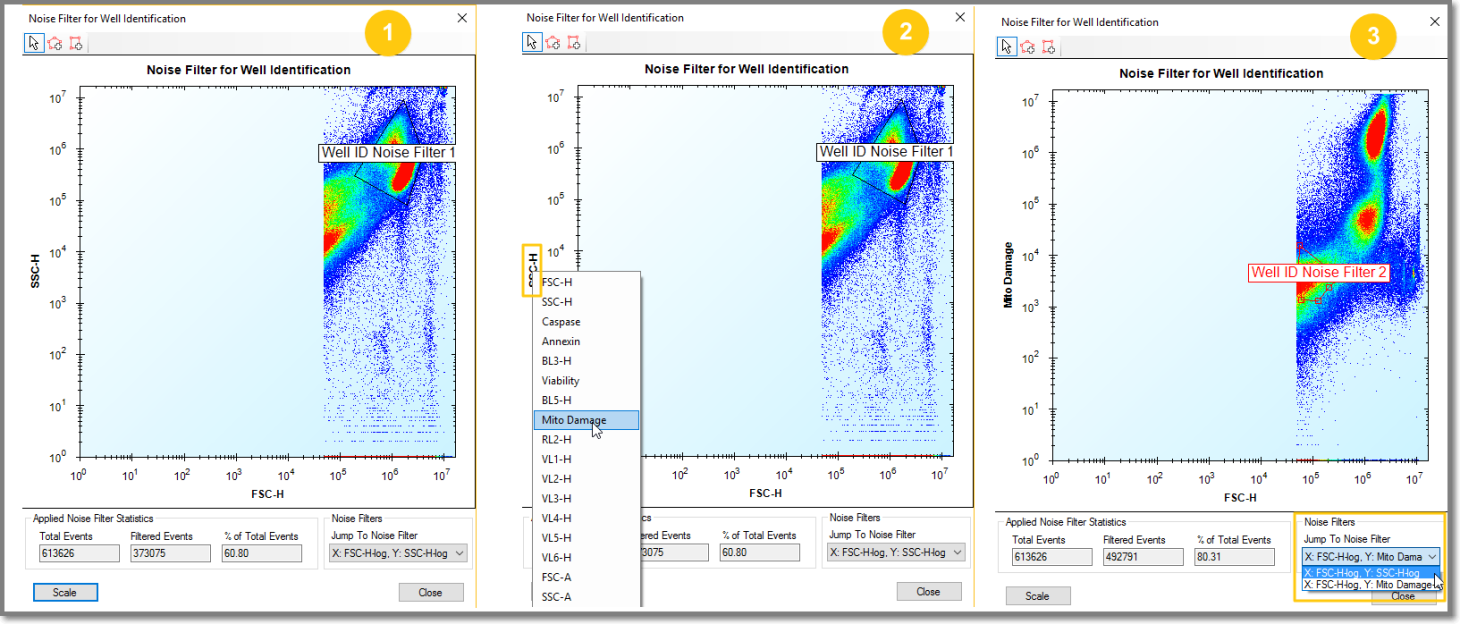
Task: Select the arrow pointer tool in window 2
Action: point(532,42)
